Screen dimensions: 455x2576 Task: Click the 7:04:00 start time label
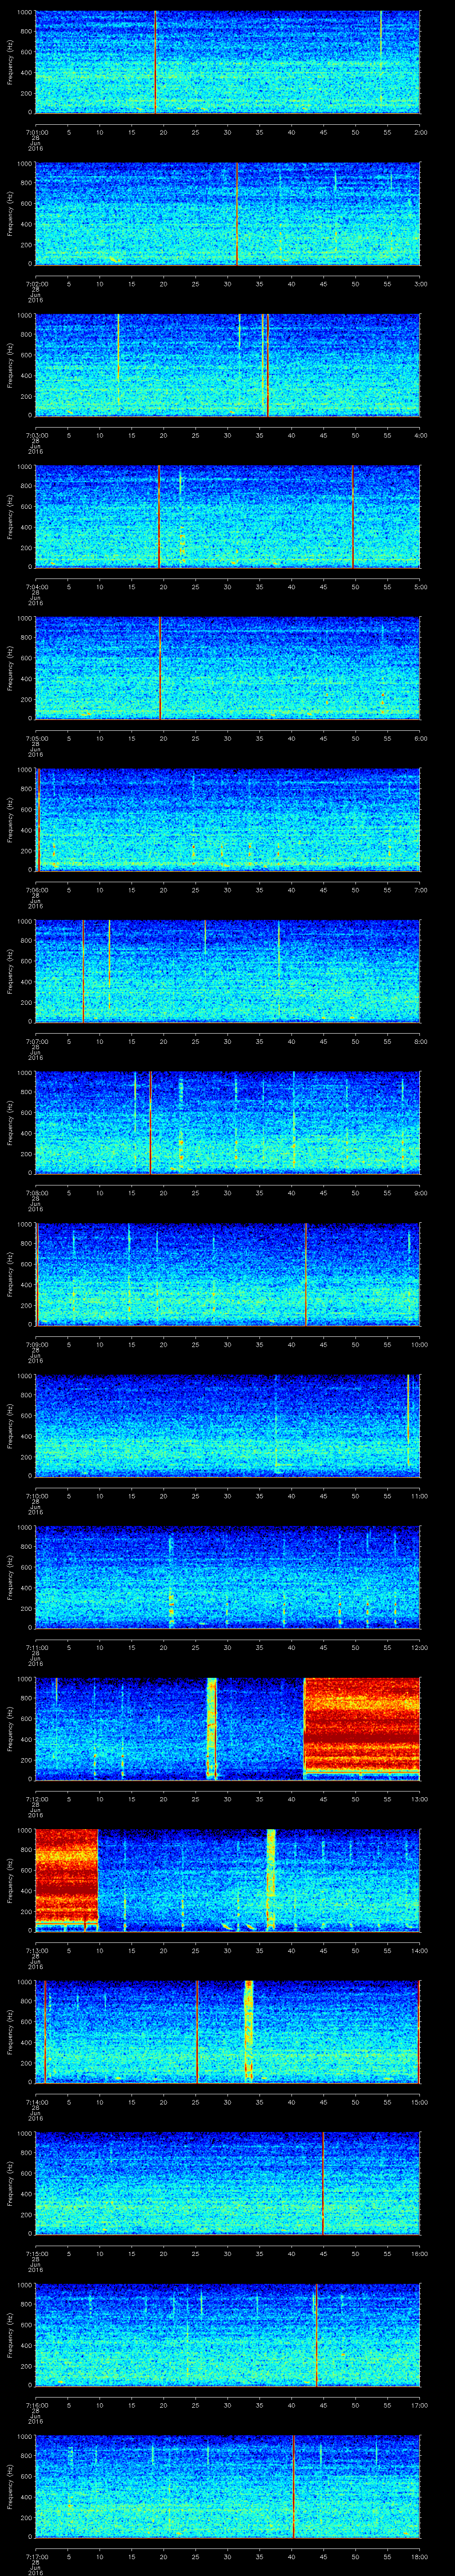[x=36, y=586]
